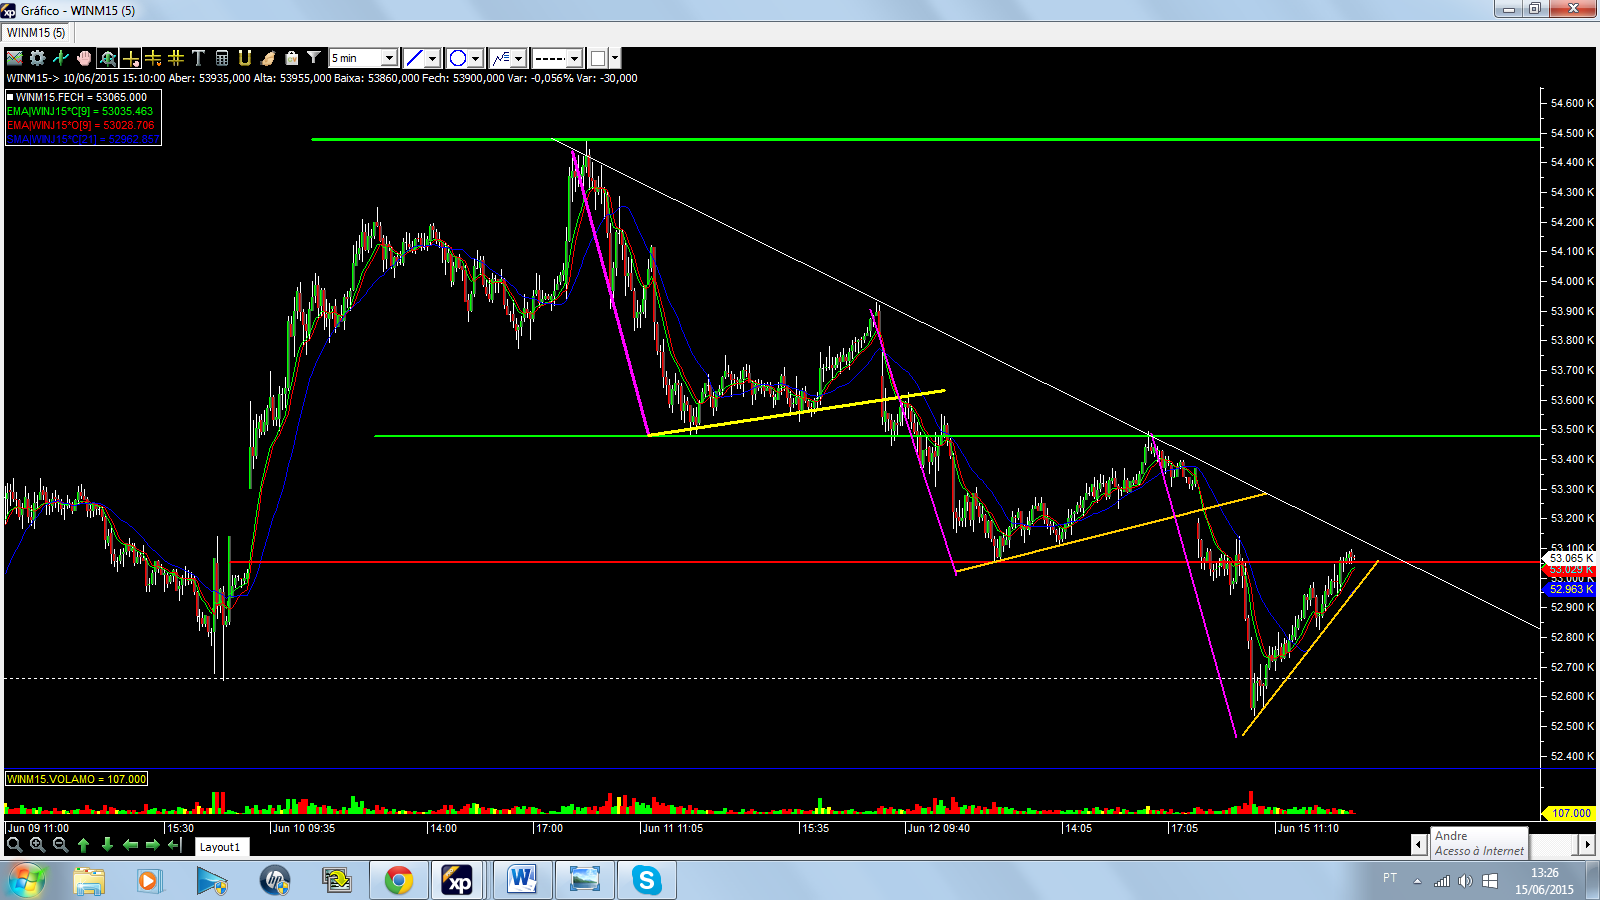Open the CV order bag icon

point(291,58)
